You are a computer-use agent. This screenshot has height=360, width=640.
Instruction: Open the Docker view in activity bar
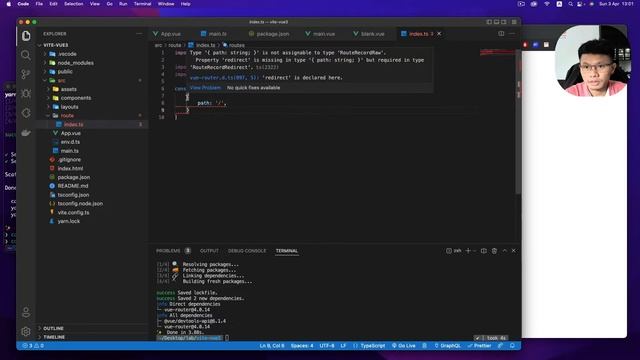[26, 132]
